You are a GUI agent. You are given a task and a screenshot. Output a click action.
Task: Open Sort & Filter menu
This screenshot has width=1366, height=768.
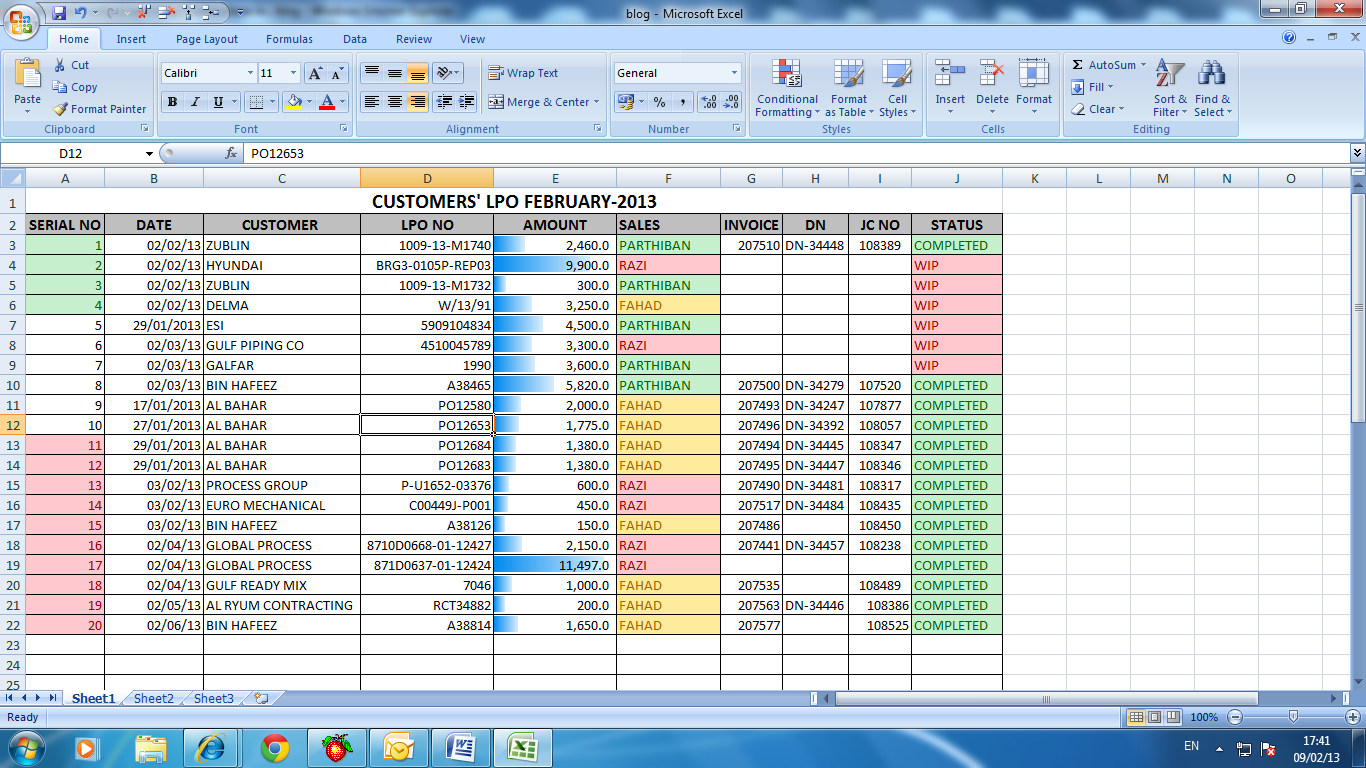1170,88
